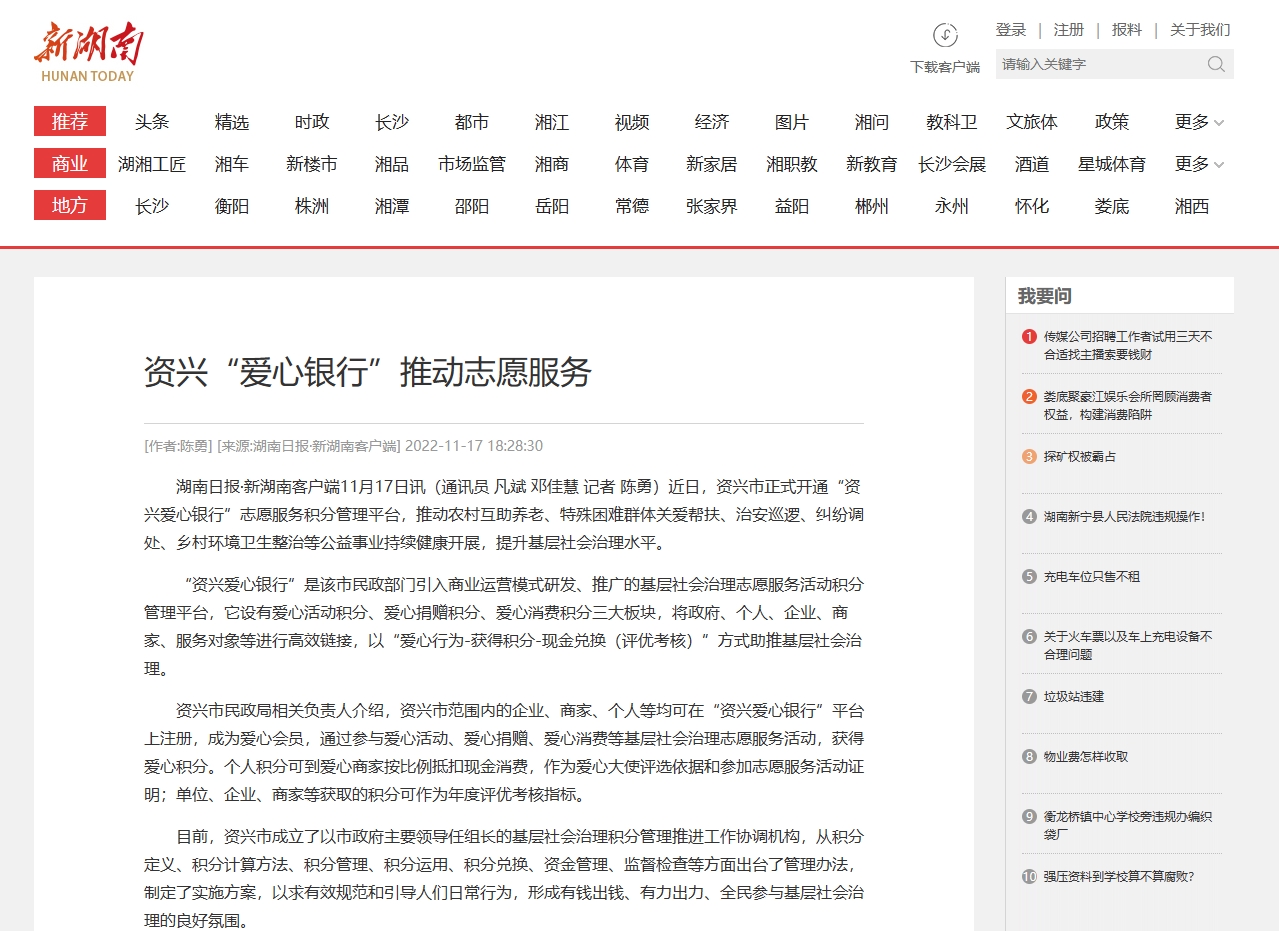Open the 郴州 region link
Image resolution: width=1279 pixels, height=931 pixels.
pos(872,206)
